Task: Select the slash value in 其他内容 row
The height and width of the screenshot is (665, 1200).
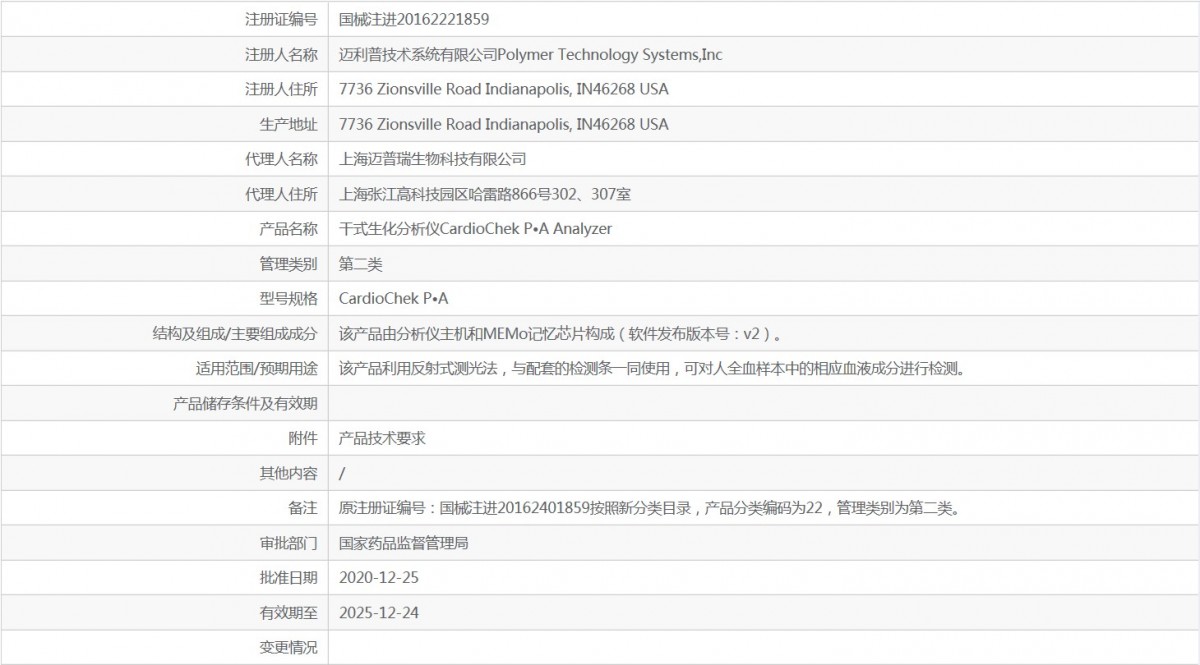Action: click(x=343, y=473)
